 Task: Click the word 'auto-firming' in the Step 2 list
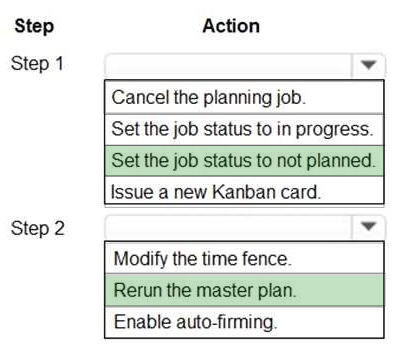tap(226, 322)
